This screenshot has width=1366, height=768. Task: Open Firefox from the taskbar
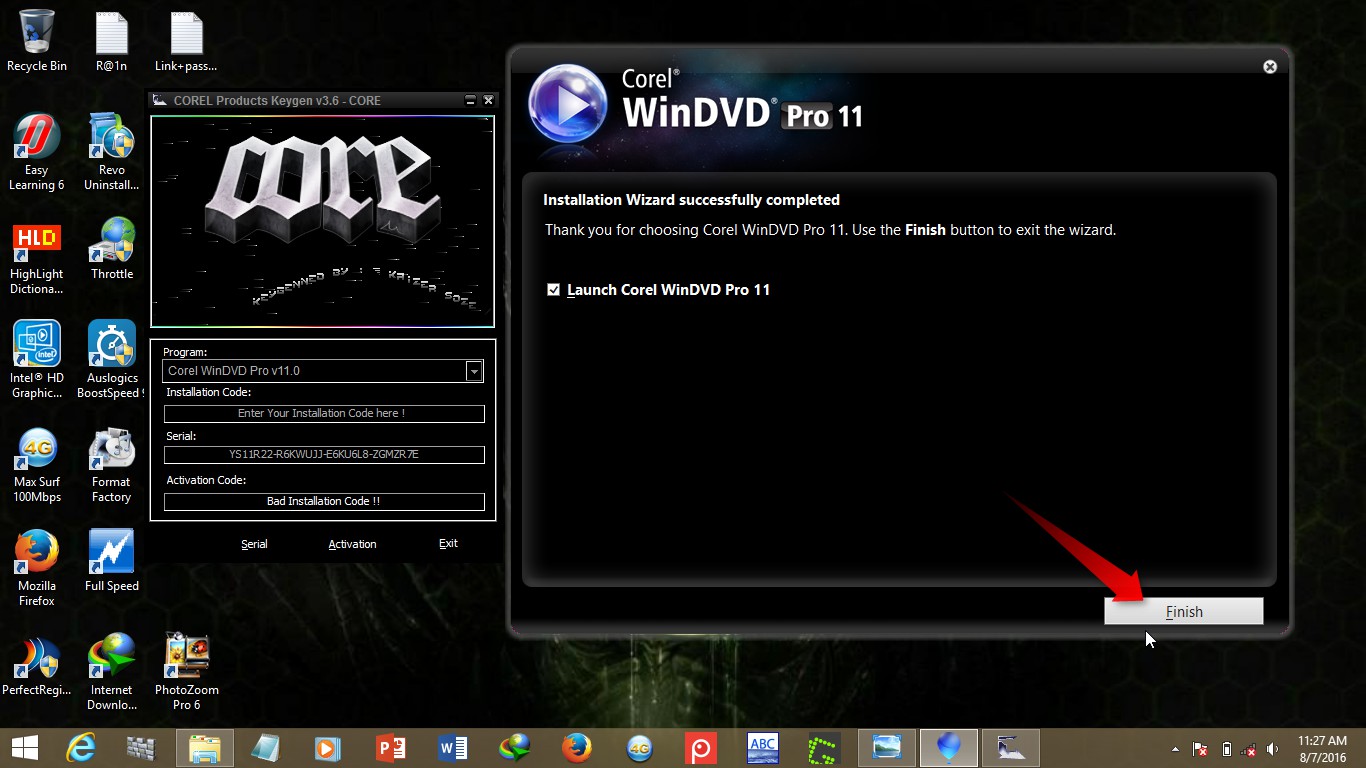[576, 748]
